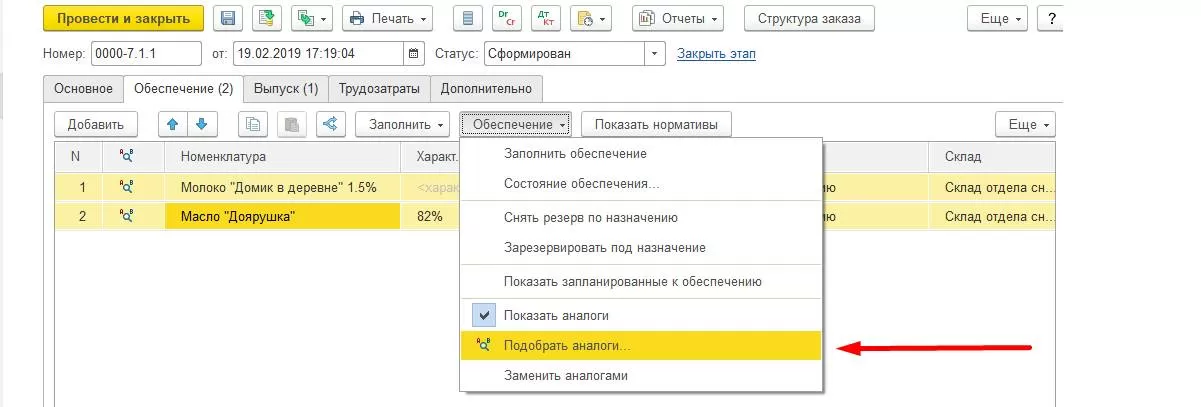Expand the Заполнить dropdown button
1201x407 pixels.
click(x=406, y=124)
